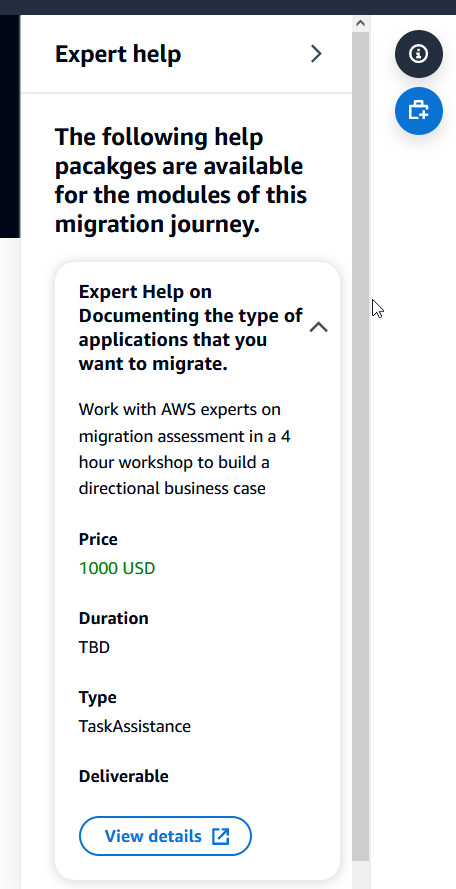Select the Expert help panel title
This screenshot has height=889, width=456.
tap(118, 54)
